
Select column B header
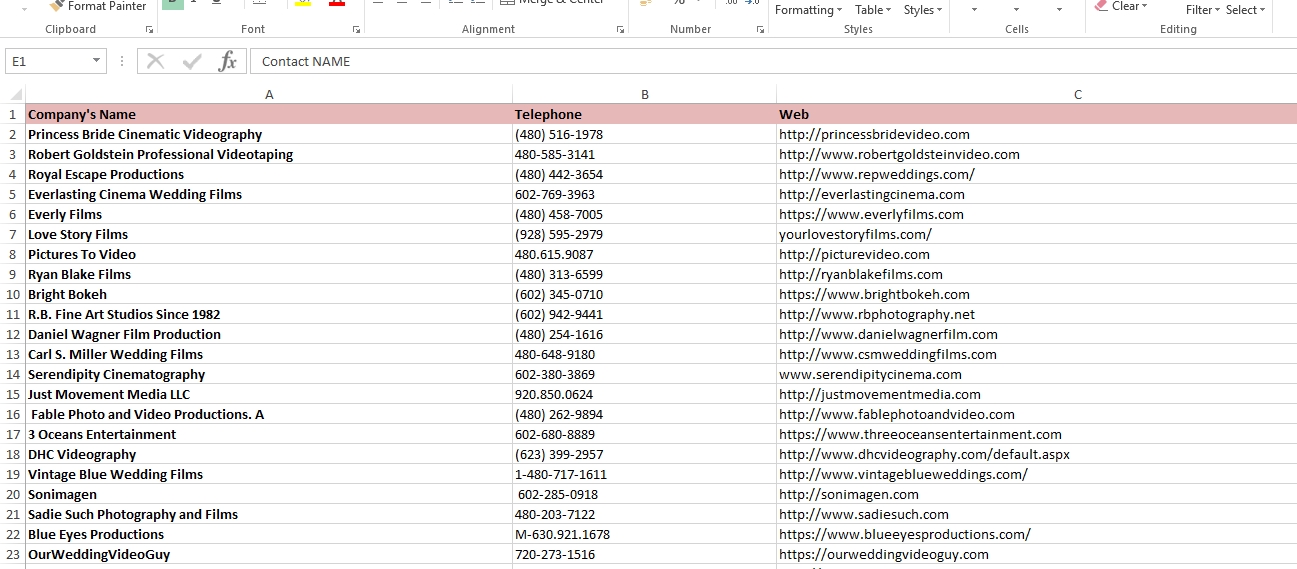(x=645, y=94)
